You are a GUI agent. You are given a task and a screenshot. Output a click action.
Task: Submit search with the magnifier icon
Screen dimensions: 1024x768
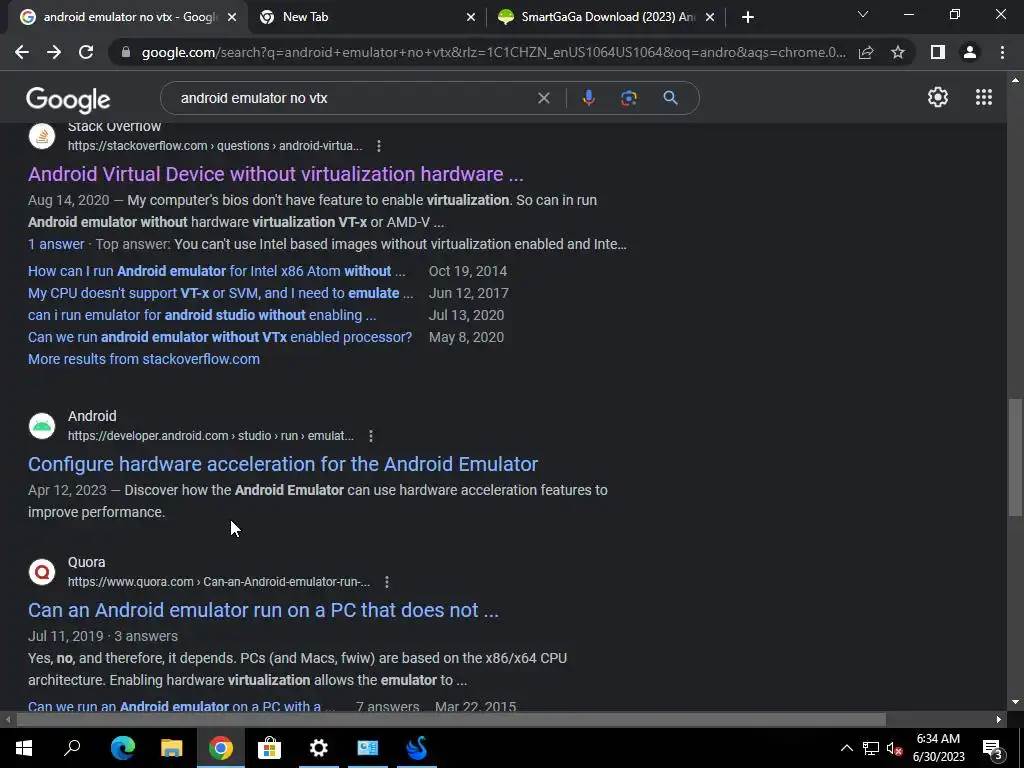pos(670,98)
